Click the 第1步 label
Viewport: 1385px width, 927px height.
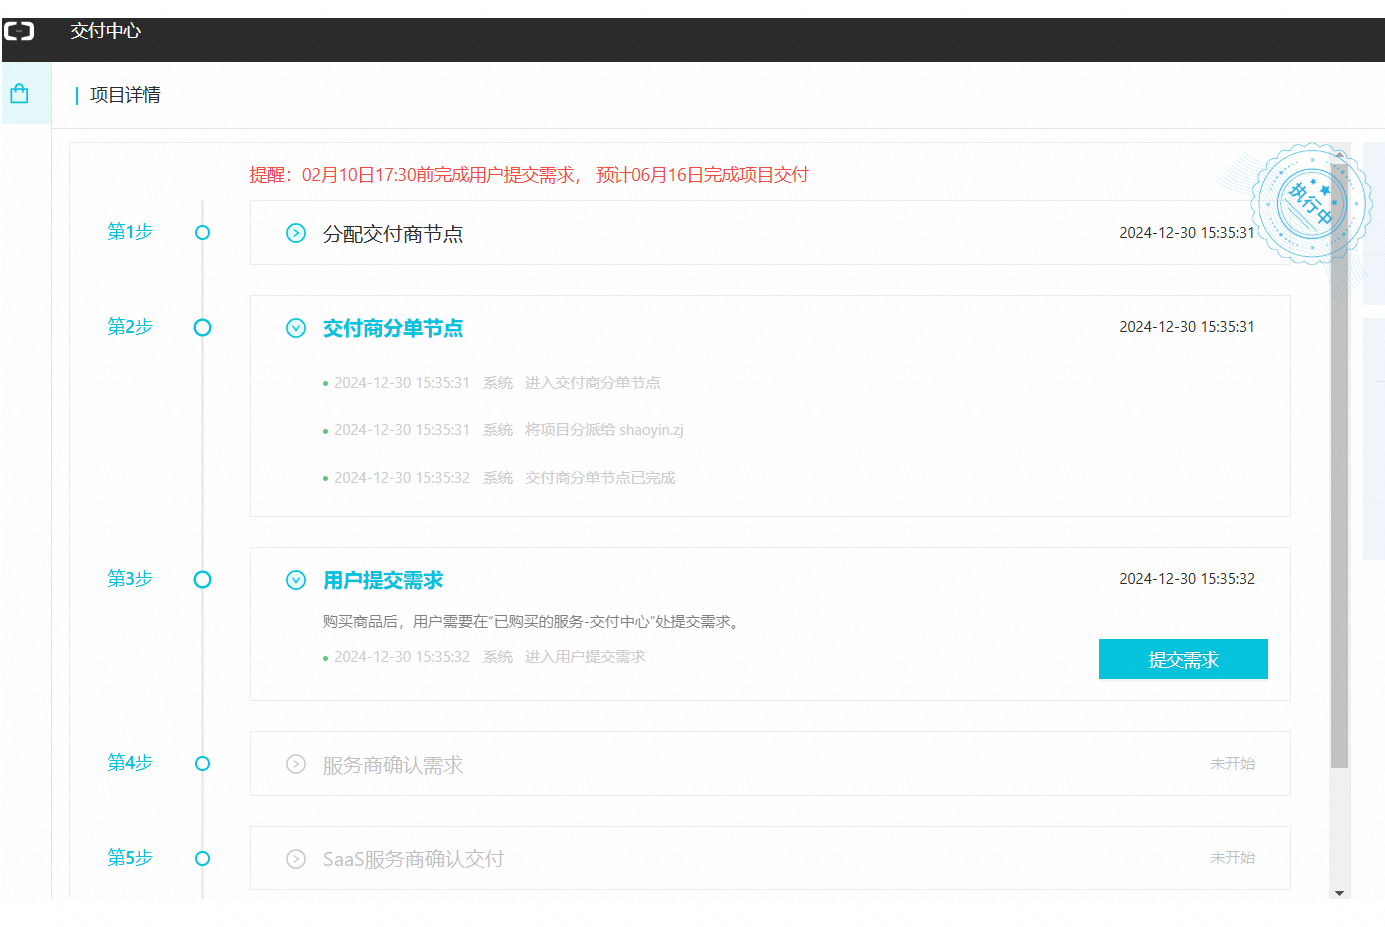(130, 231)
